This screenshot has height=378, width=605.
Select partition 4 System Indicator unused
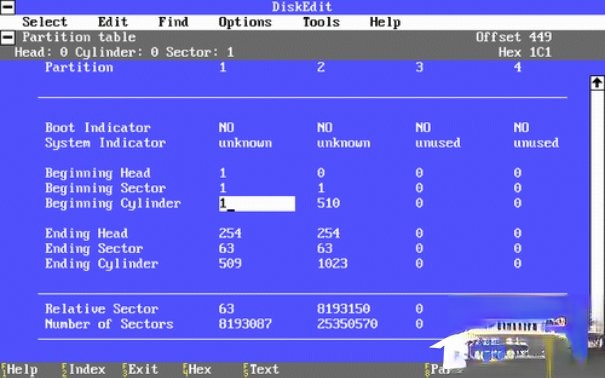pos(536,143)
